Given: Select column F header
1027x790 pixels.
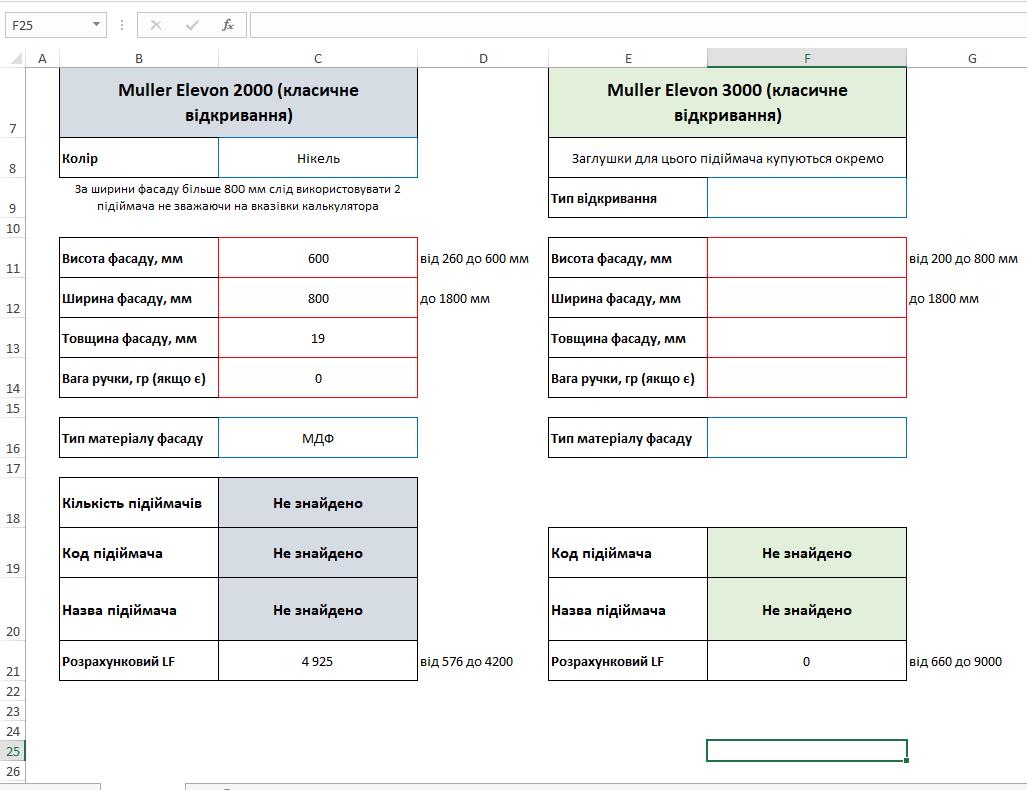Looking at the screenshot, I should pyautogui.click(x=807, y=59).
